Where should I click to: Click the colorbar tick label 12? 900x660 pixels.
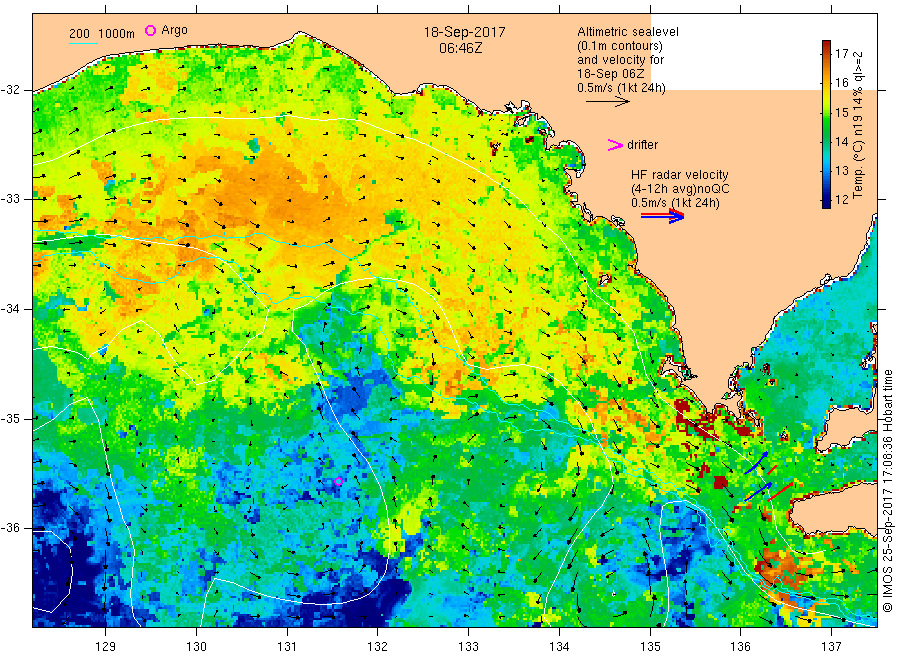[841, 200]
